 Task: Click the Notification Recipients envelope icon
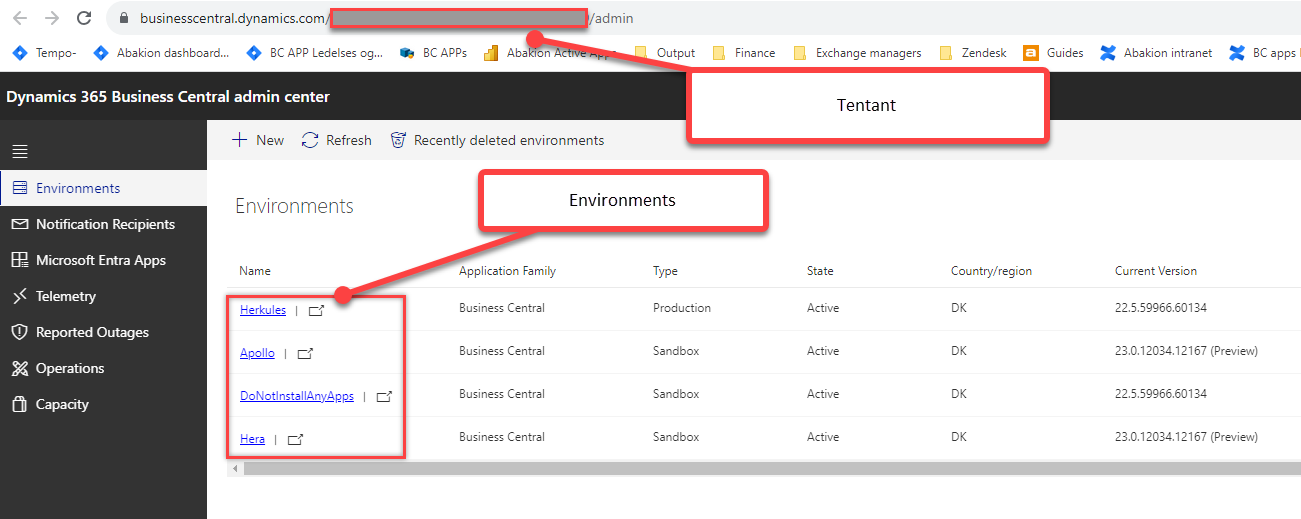20,224
